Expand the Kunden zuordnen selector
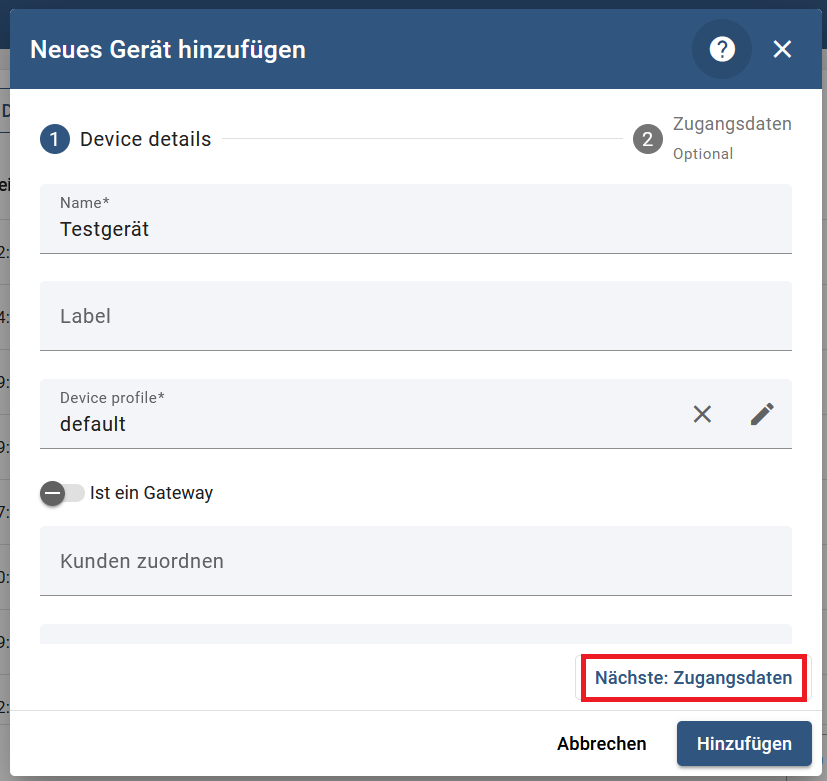 (x=415, y=561)
